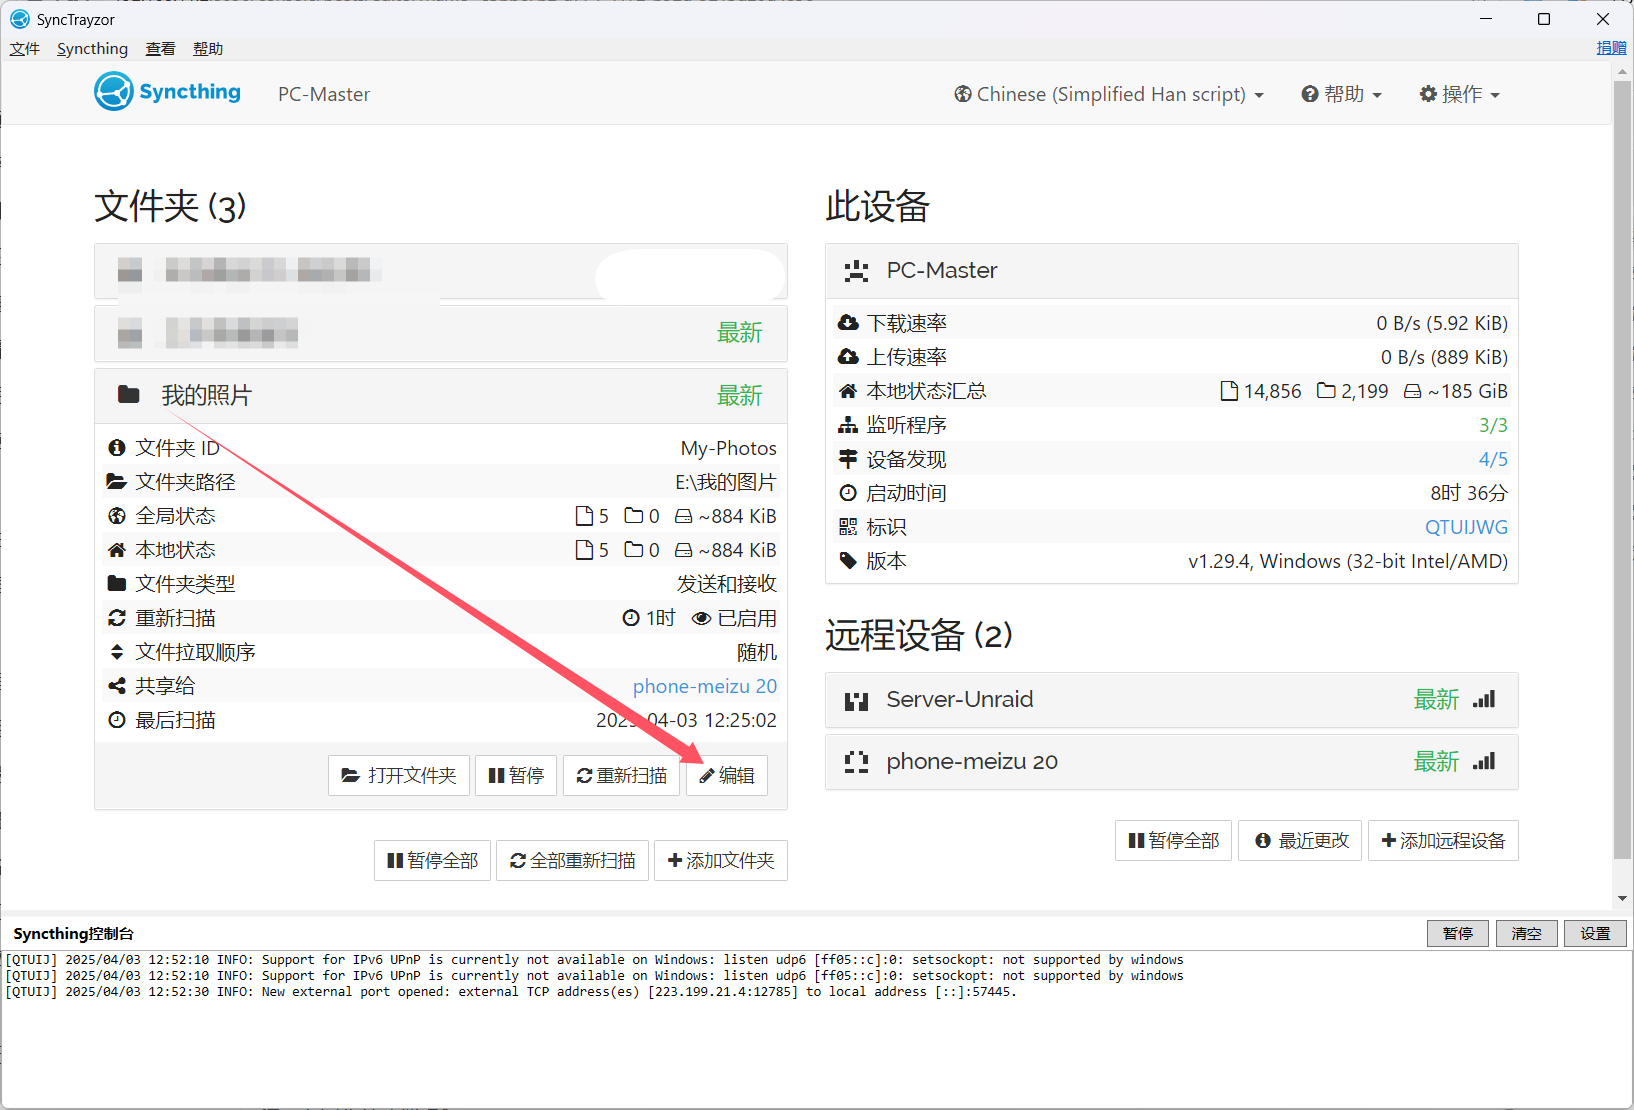Open the phone-meizu 20 shared device link
The width and height of the screenshot is (1634, 1110).
tap(704, 687)
